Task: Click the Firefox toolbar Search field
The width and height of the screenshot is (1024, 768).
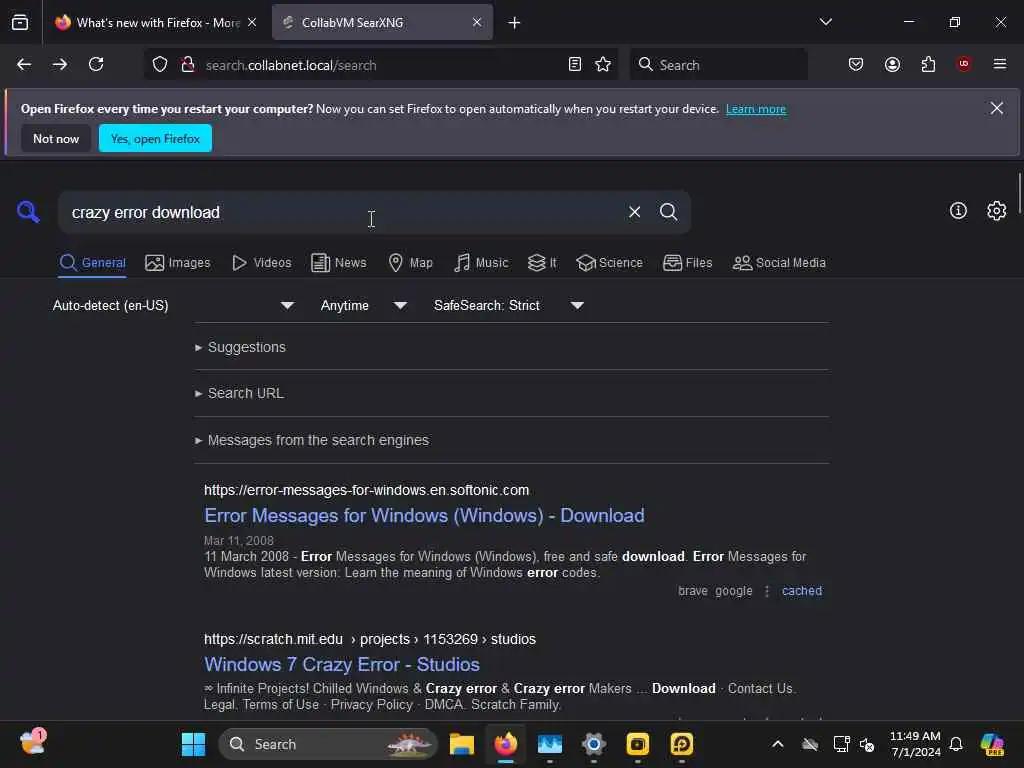Action: click(x=718, y=65)
